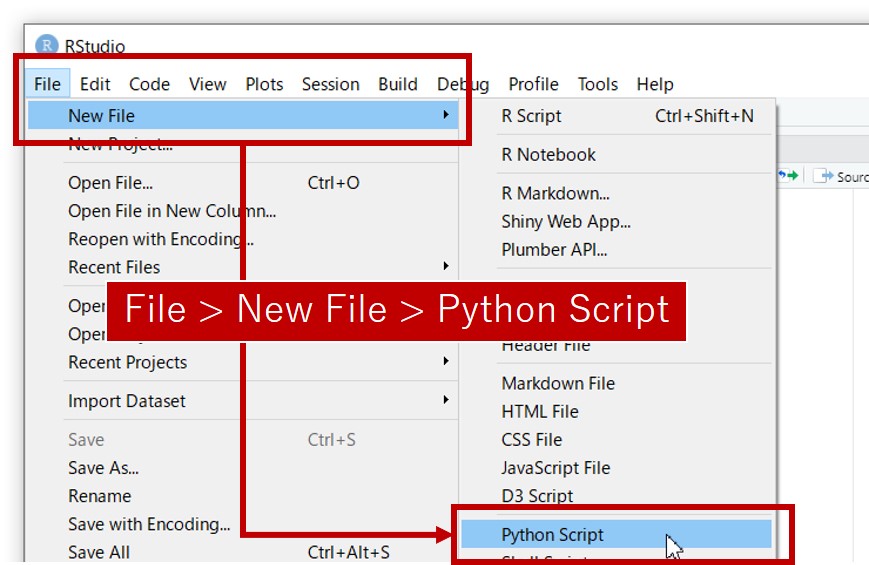This screenshot has height=565, width=869.
Task: Choose R Markdown... in the submenu
Action: tap(555, 193)
